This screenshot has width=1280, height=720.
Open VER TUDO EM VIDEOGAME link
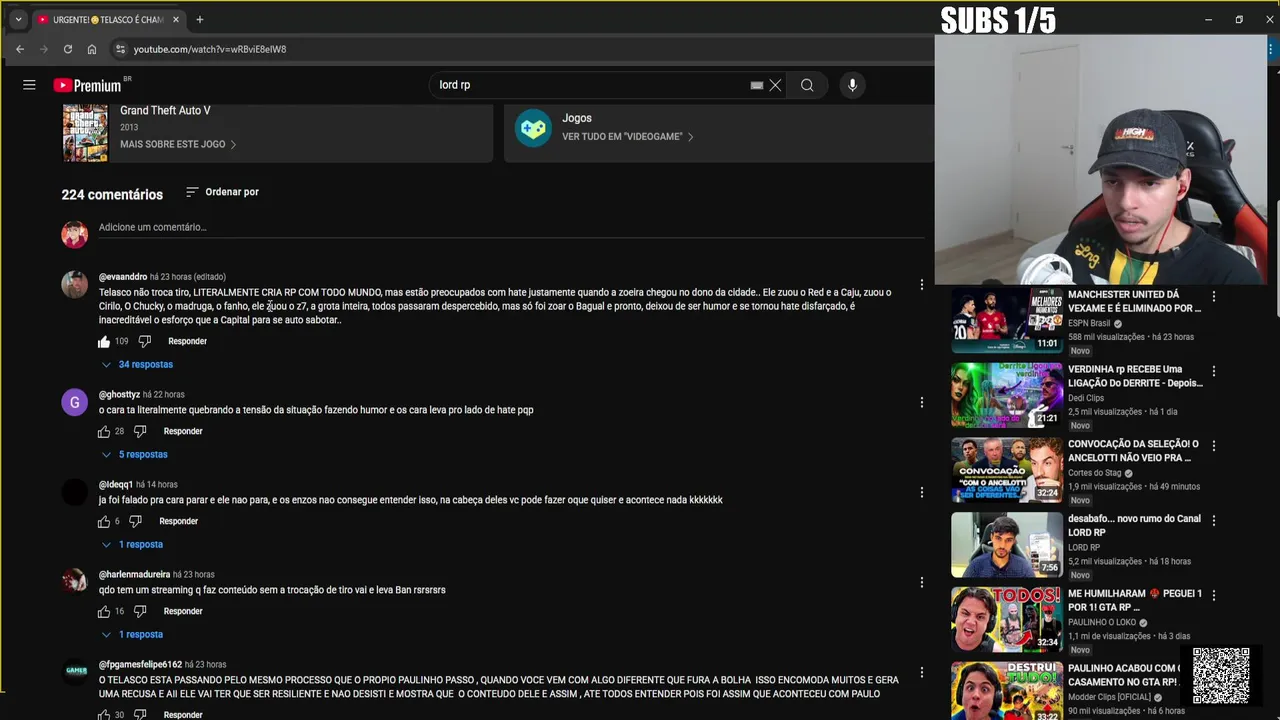[x=627, y=136]
